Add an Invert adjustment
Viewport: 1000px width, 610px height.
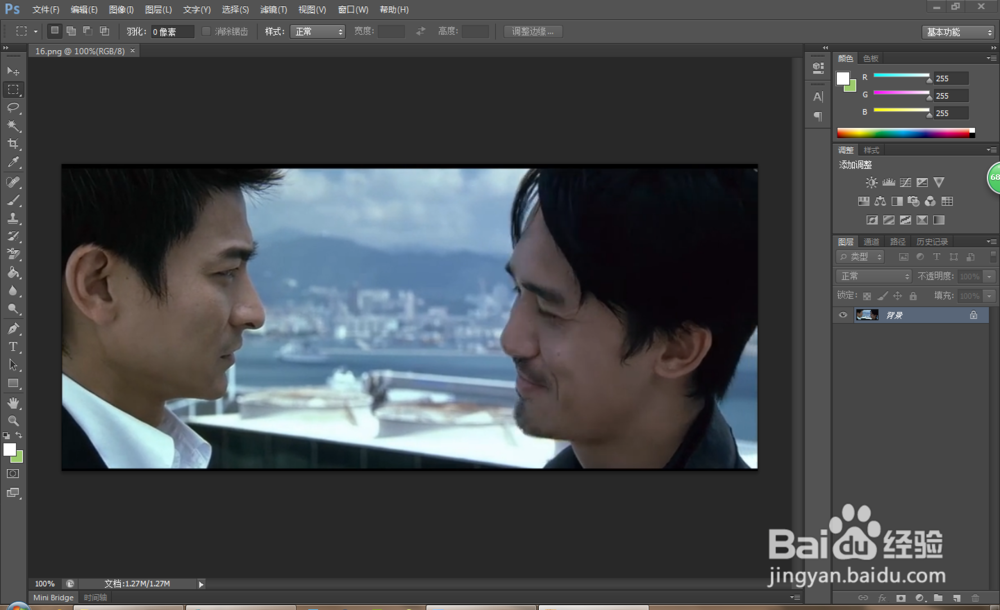(x=872, y=220)
